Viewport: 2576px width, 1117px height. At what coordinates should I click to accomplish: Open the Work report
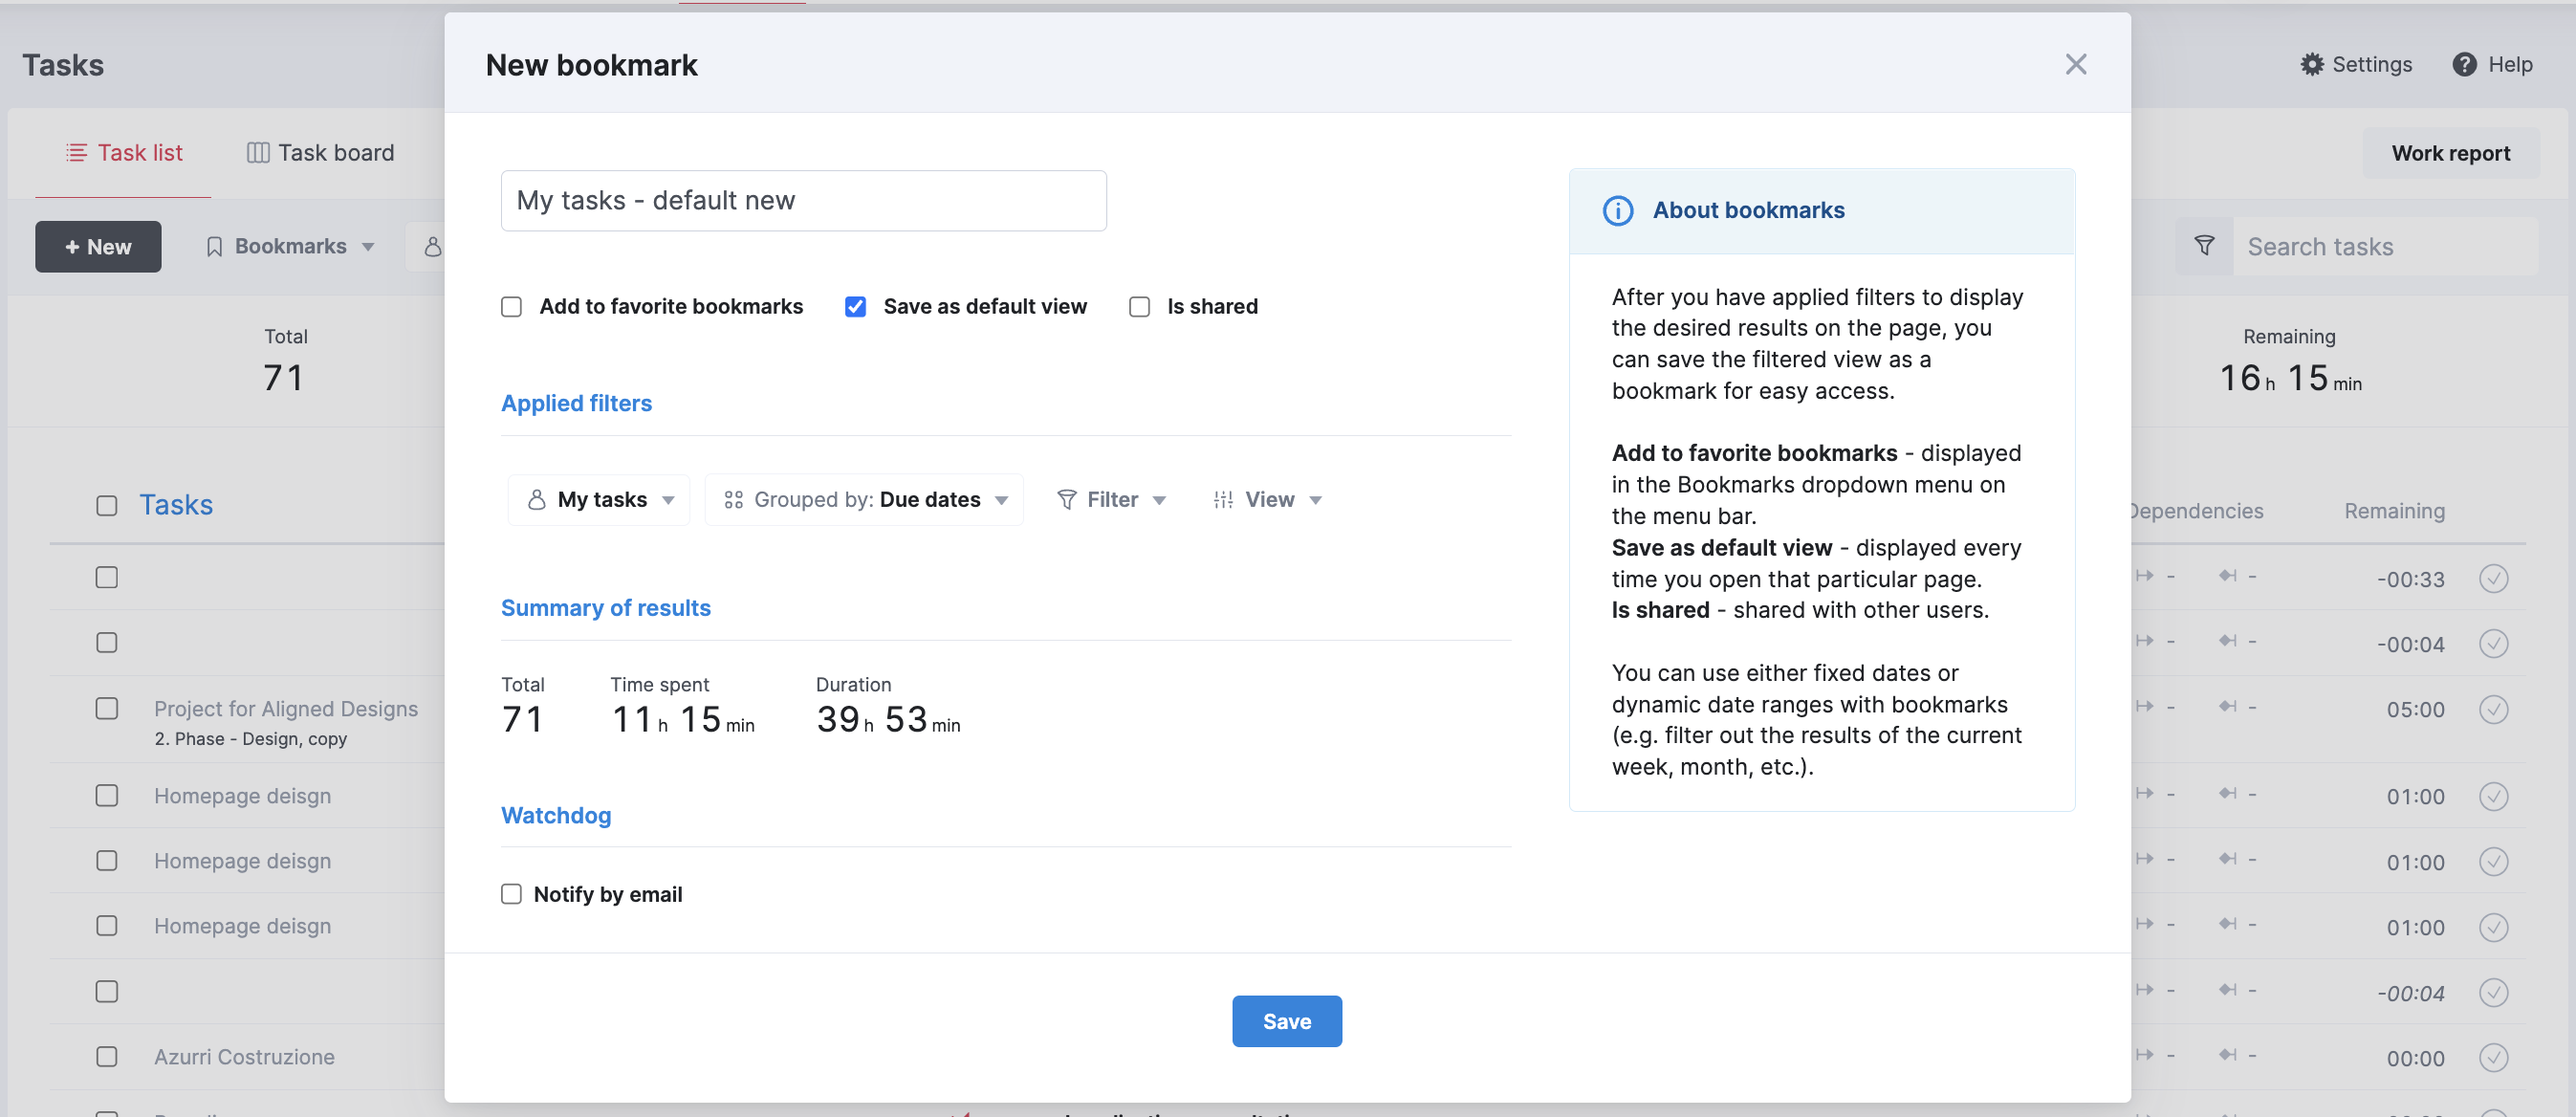2450,153
